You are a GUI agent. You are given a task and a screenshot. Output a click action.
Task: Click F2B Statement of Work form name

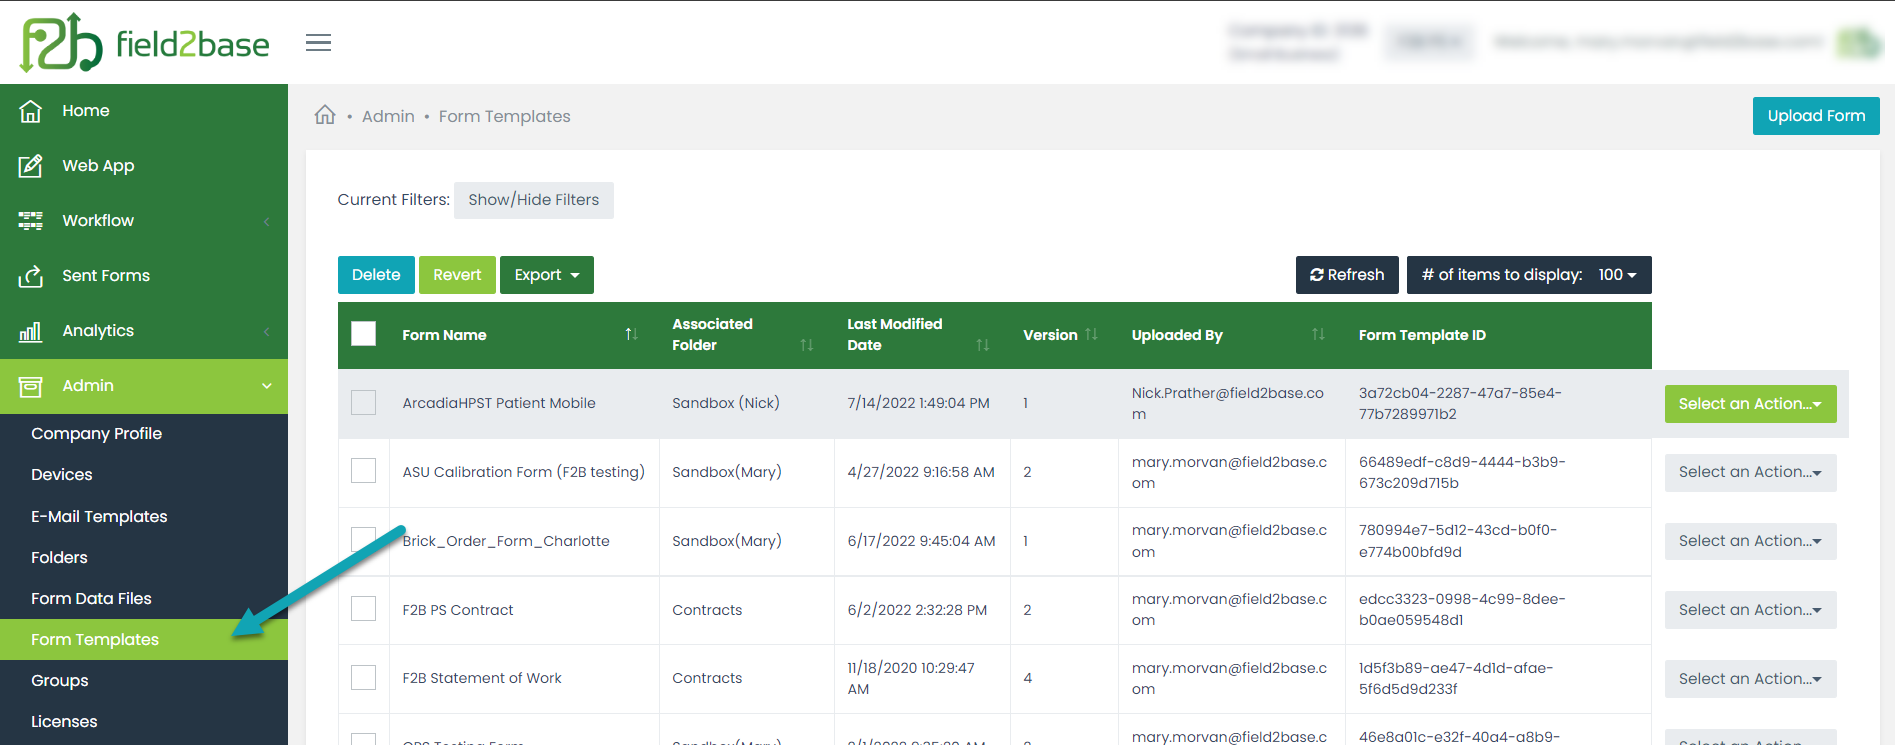pyautogui.click(x=482, y=678)
